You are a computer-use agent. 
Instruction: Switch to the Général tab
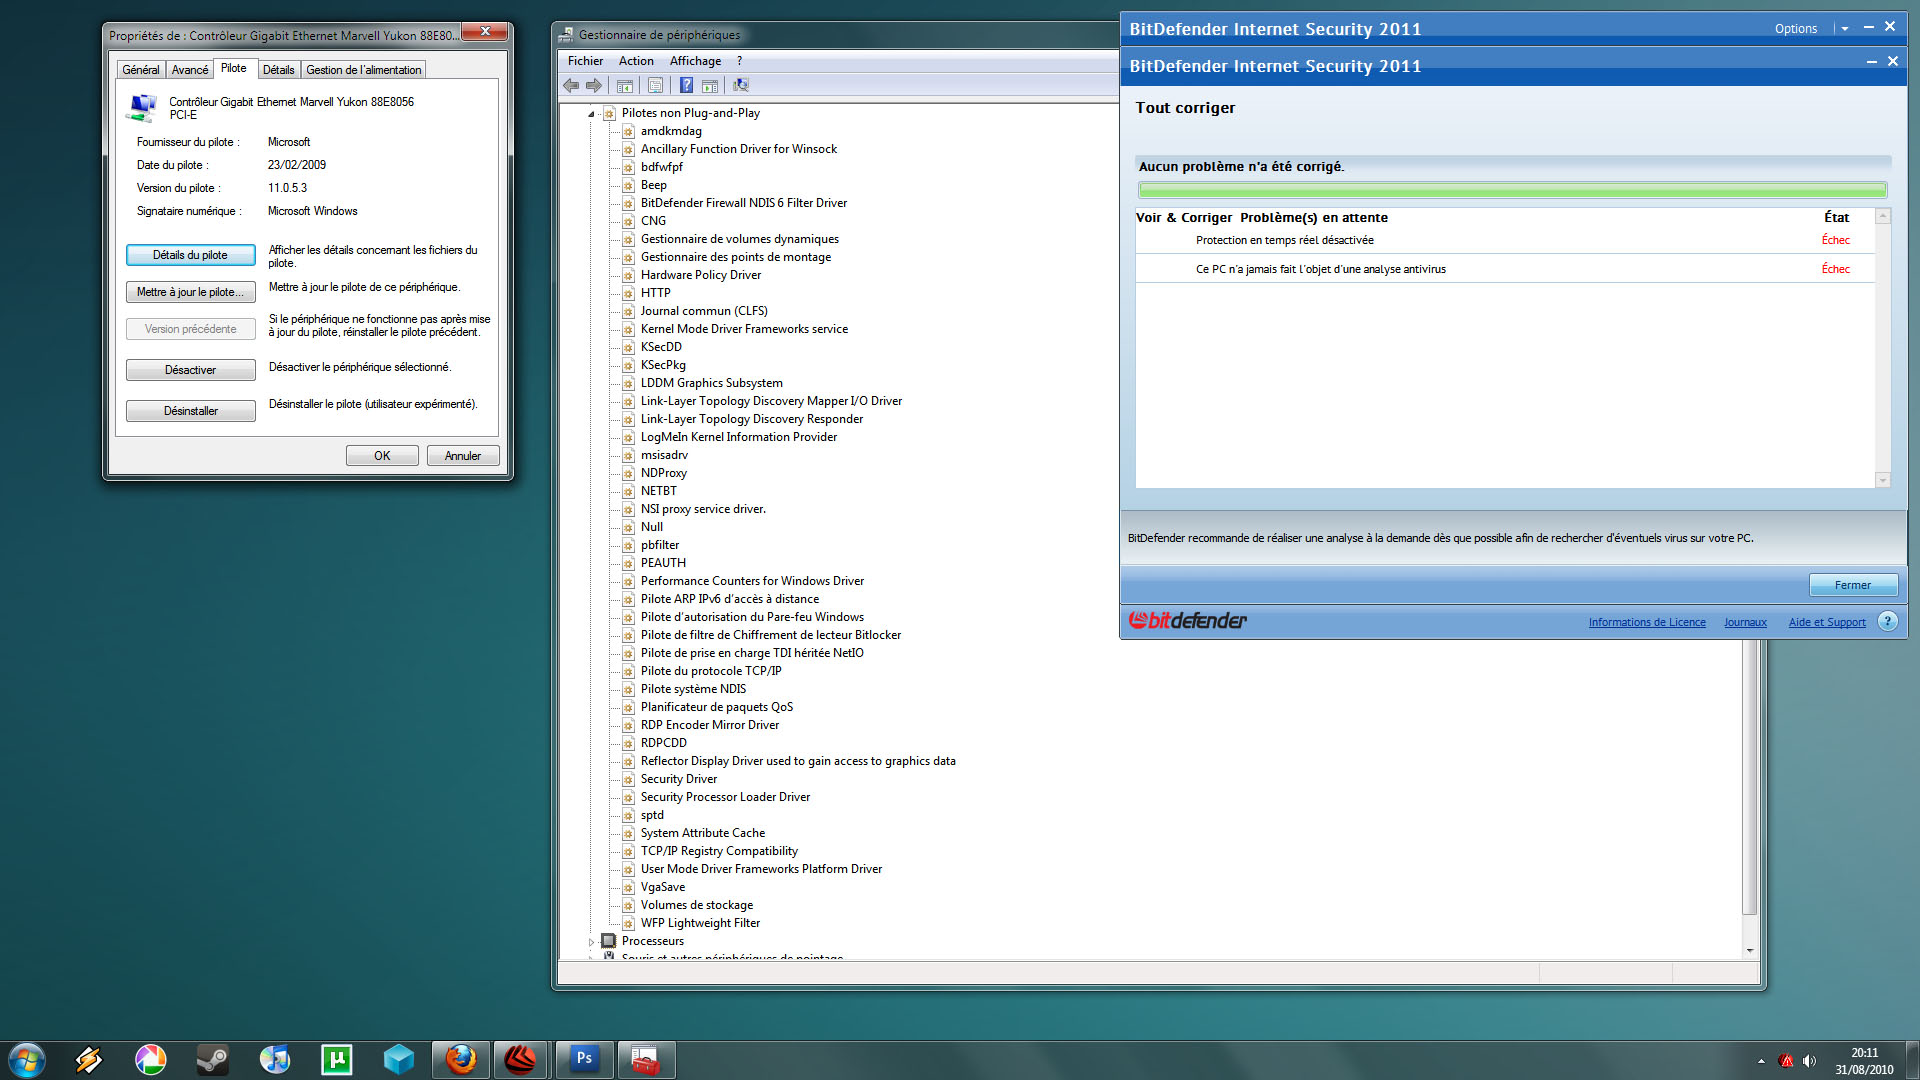tap(140, 70)
